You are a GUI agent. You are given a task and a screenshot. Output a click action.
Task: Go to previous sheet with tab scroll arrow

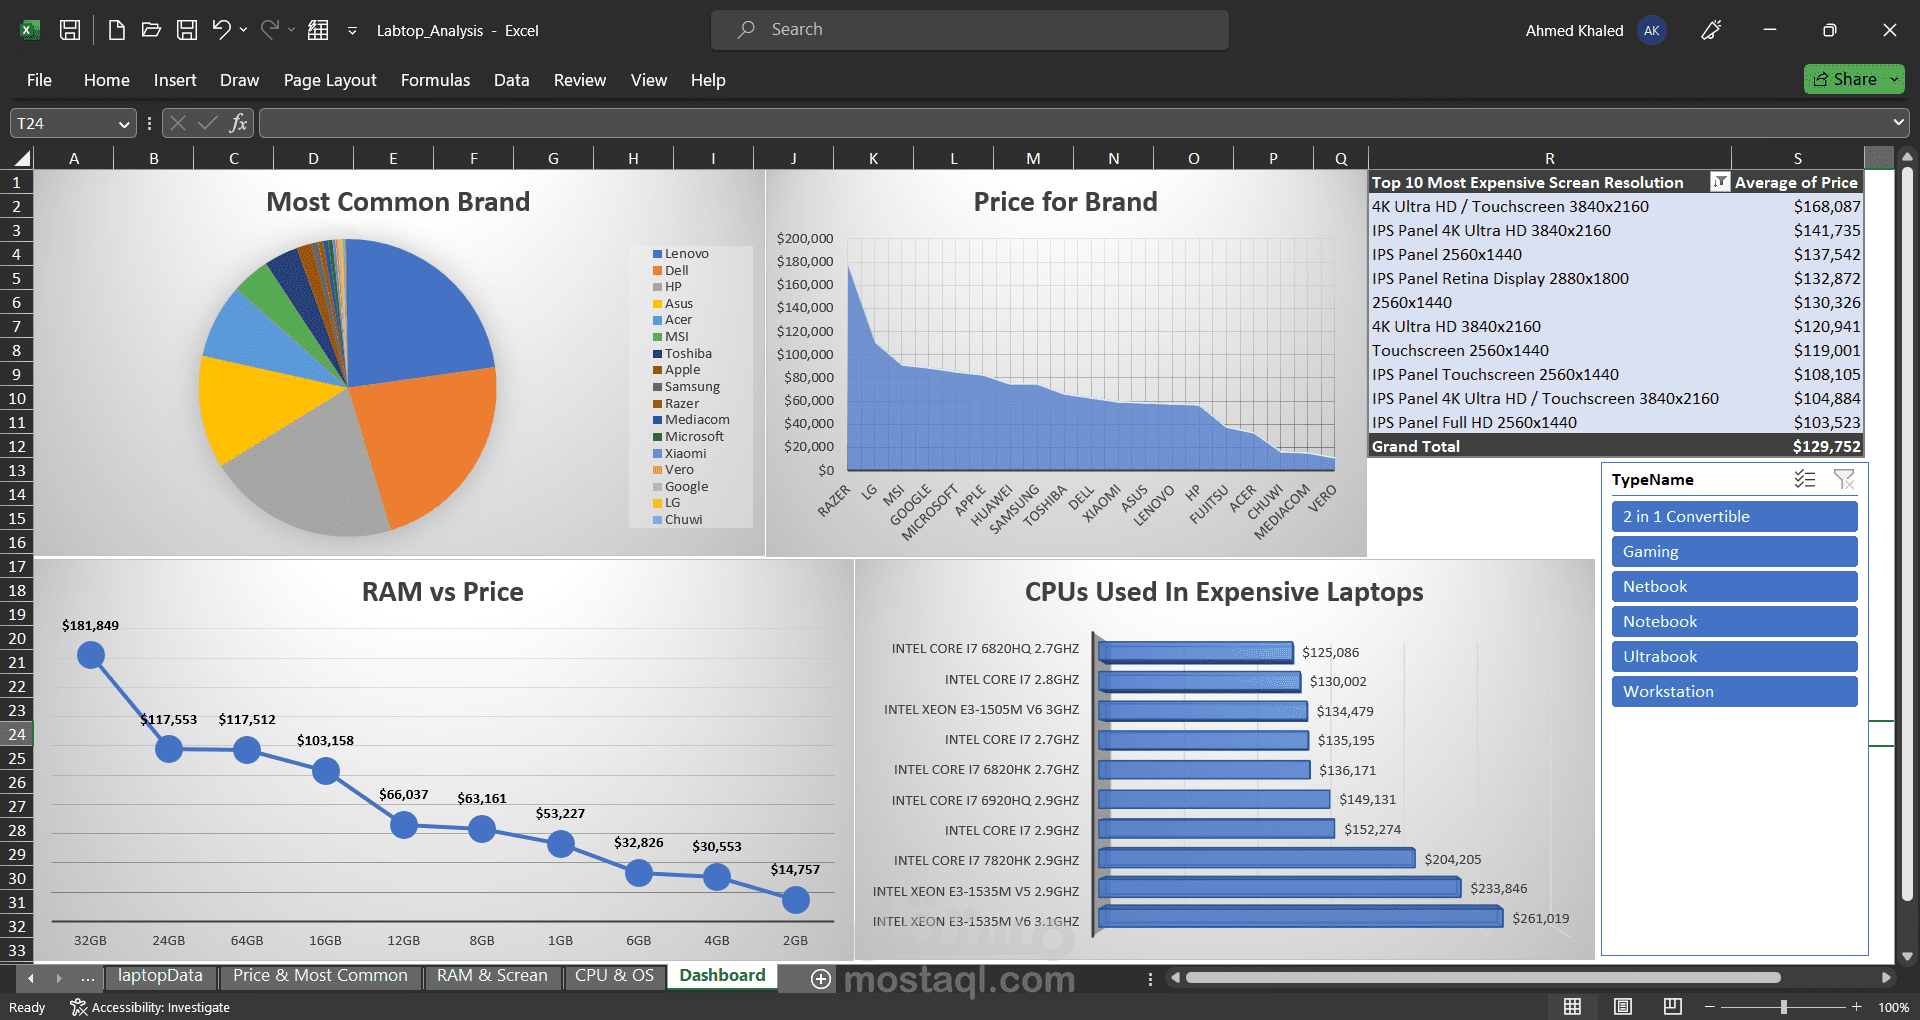pos(31,977)
